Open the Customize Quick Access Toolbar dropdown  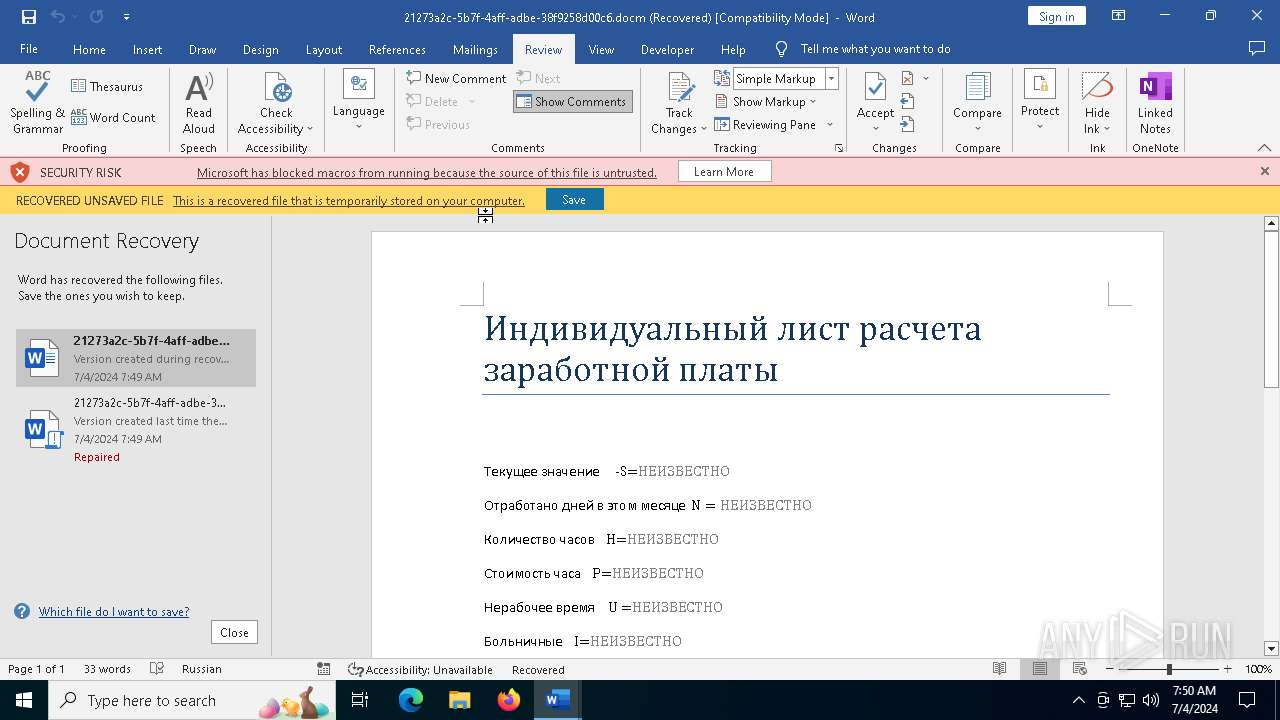coord(126,17)
